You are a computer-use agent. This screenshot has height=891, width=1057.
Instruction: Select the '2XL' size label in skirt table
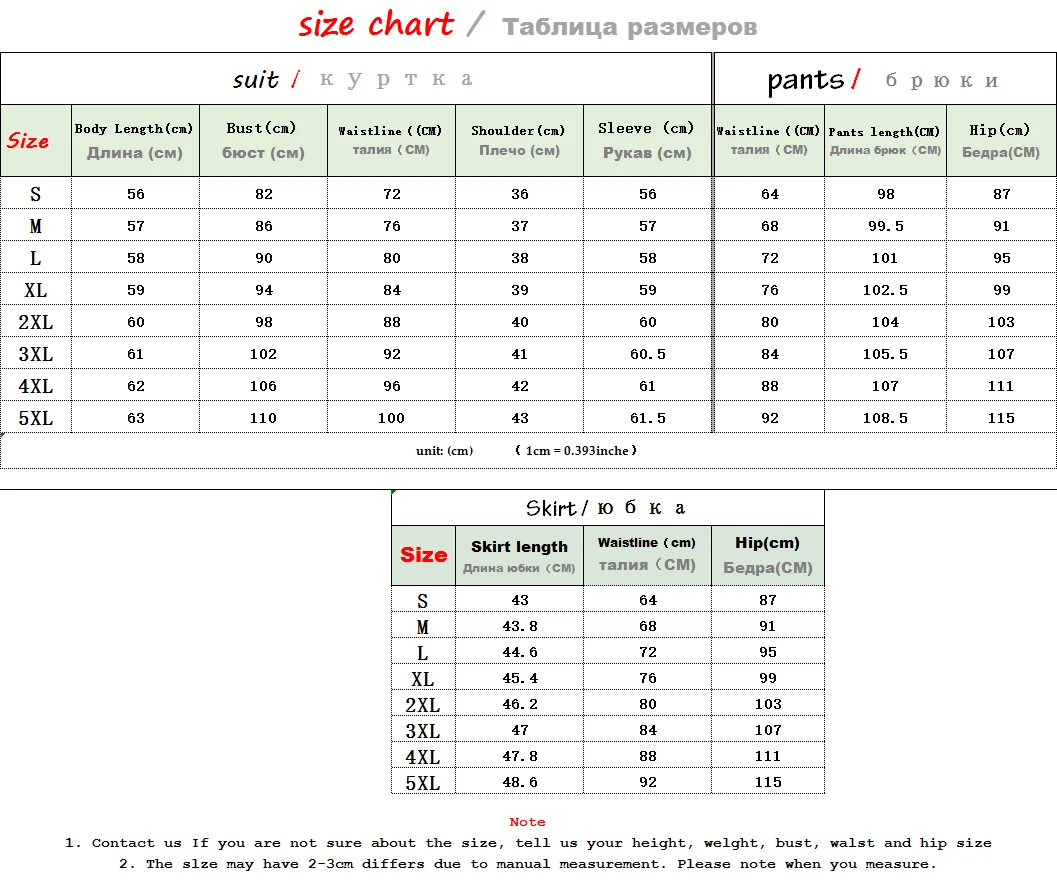coord(423,705)
